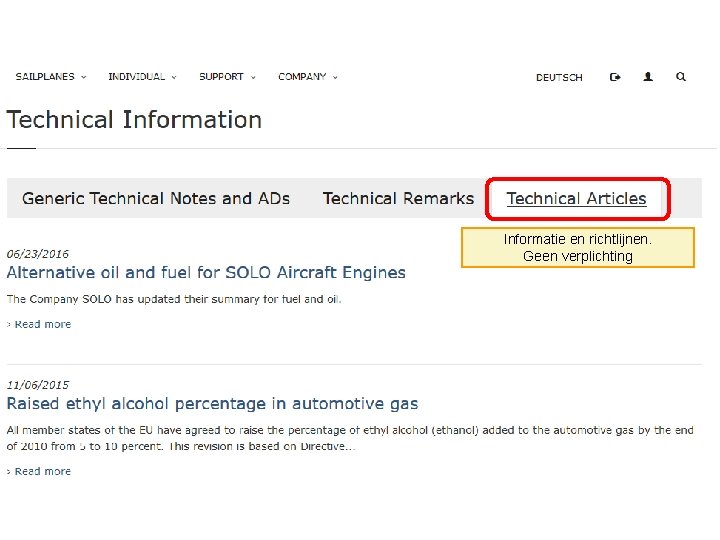Open the COMPANY dropdown menu

[308, 76]
